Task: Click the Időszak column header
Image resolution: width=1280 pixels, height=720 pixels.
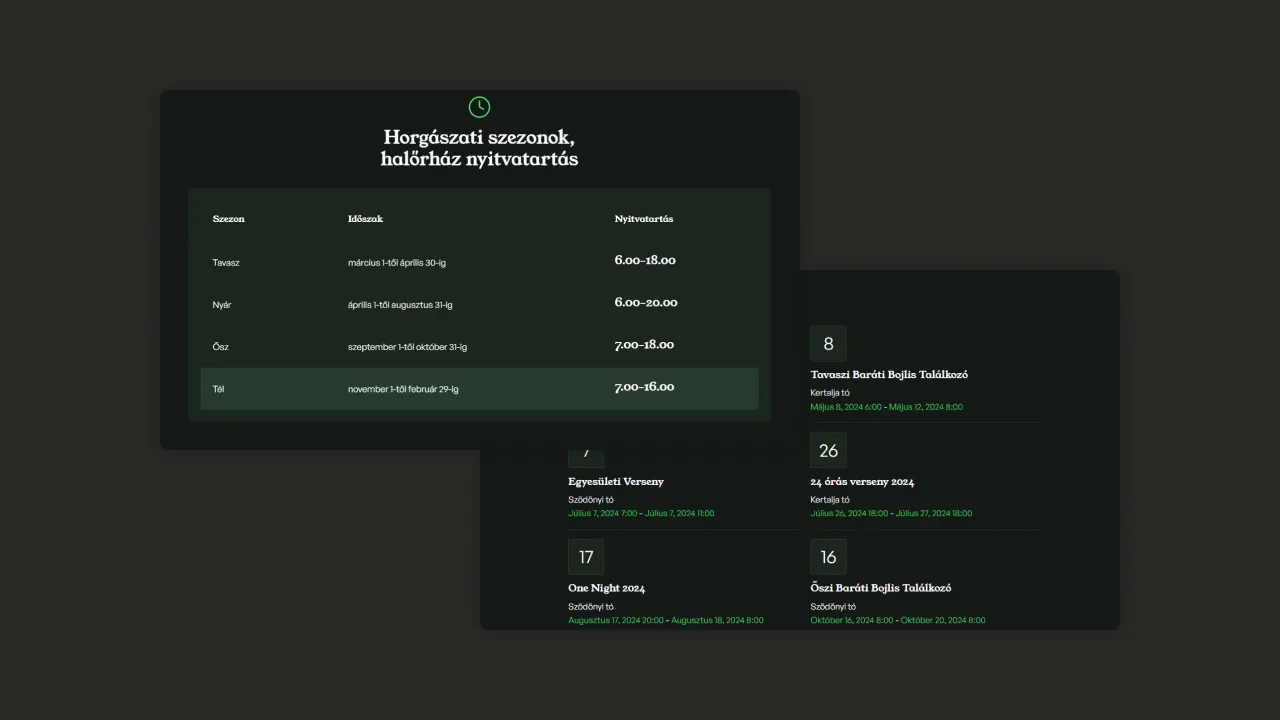Action: (x=365, y=219)
